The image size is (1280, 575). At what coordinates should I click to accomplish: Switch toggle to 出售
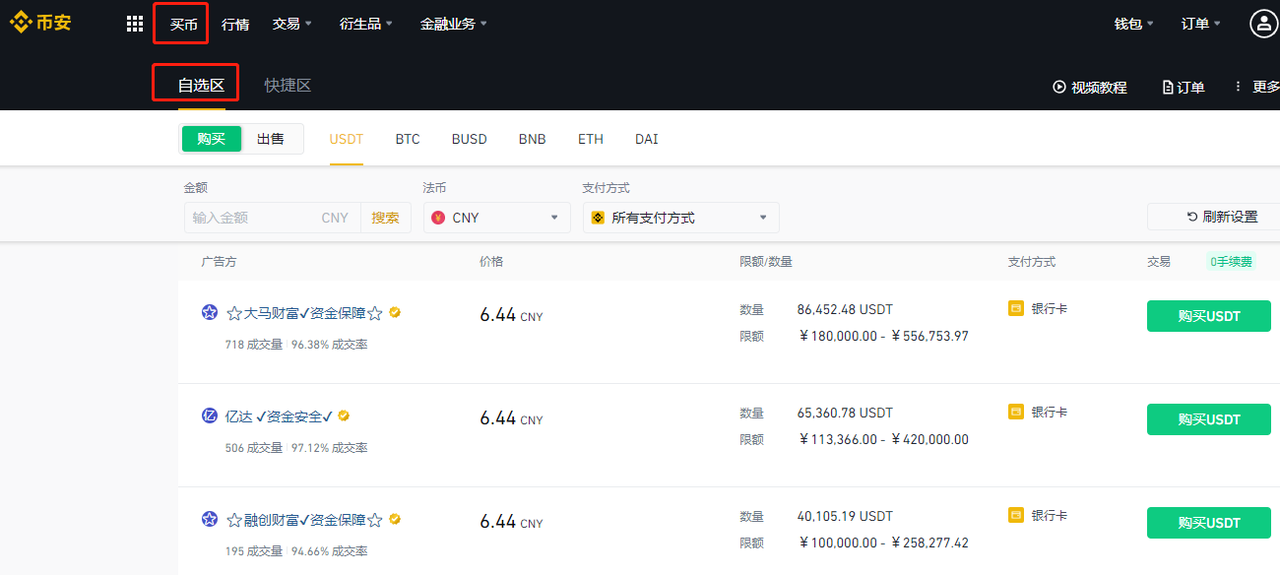point(271,139)
